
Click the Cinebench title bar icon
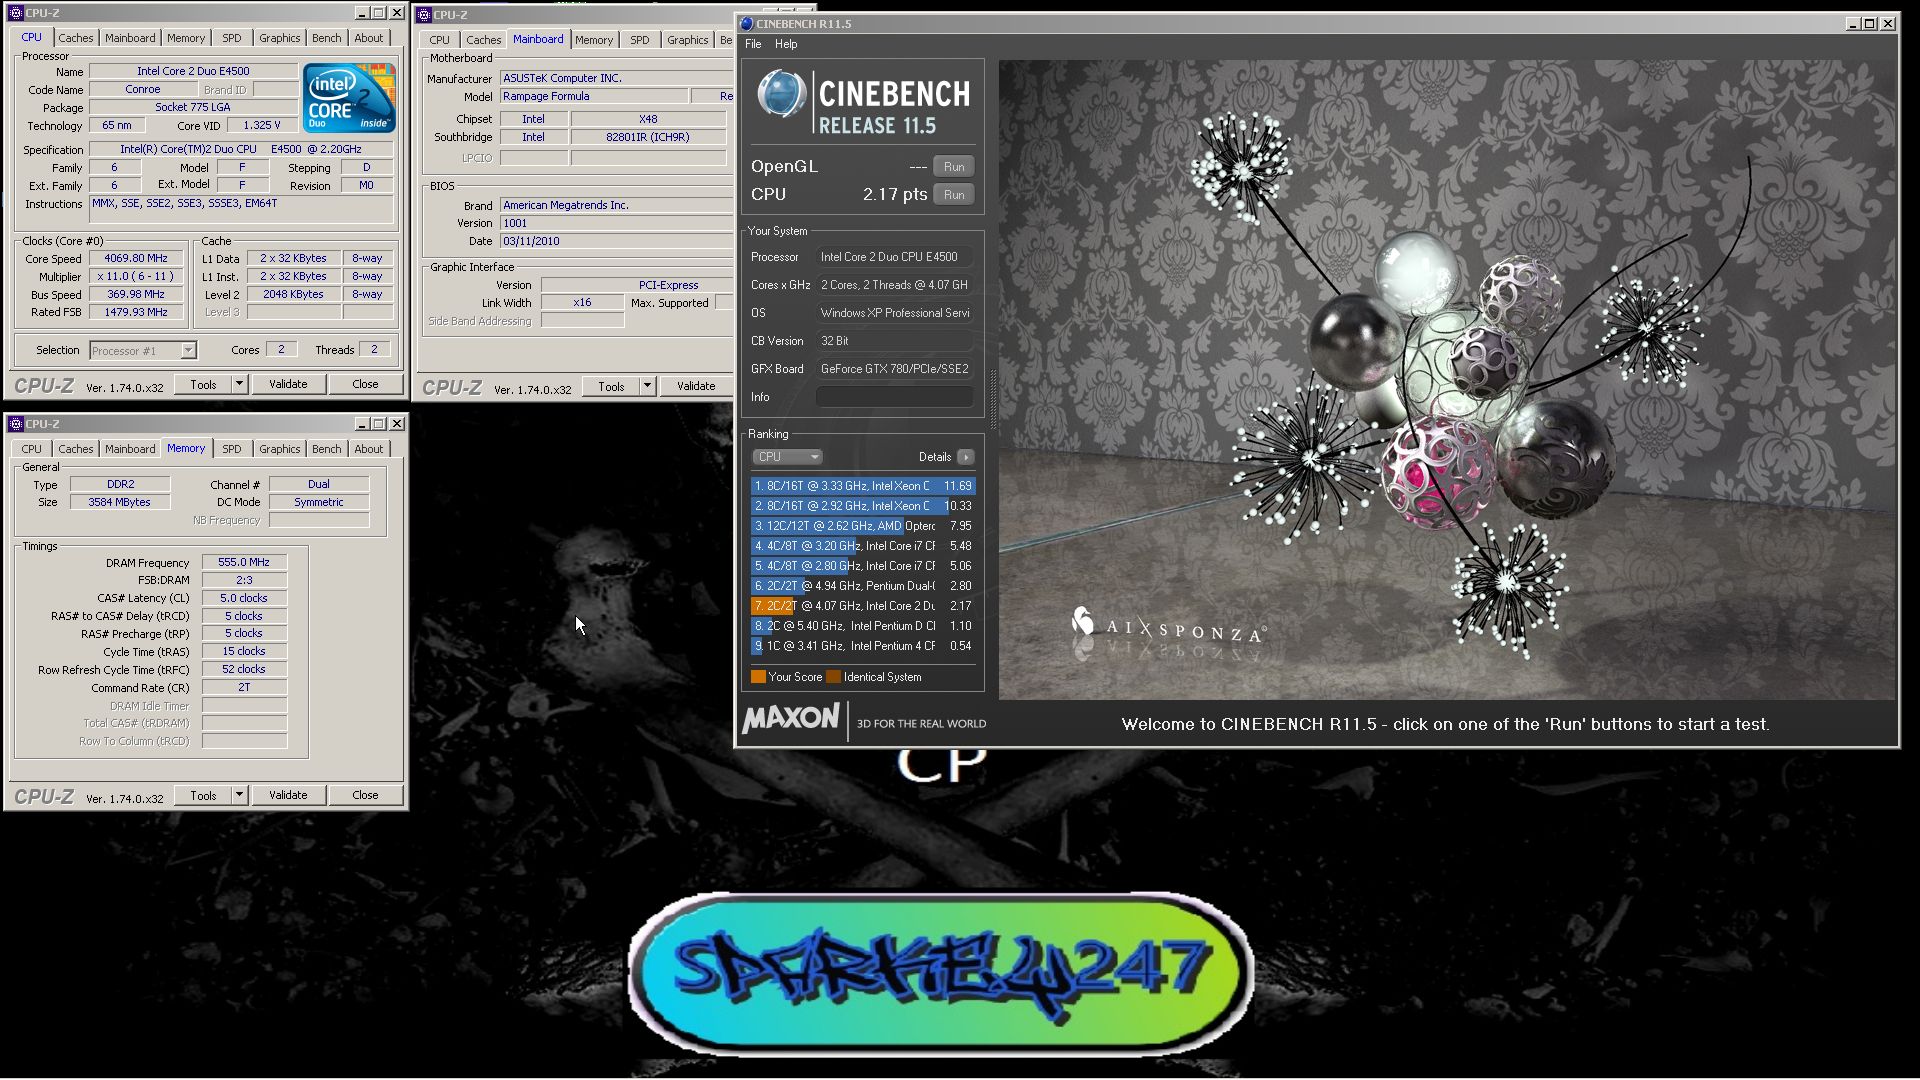tap(746, 24)
